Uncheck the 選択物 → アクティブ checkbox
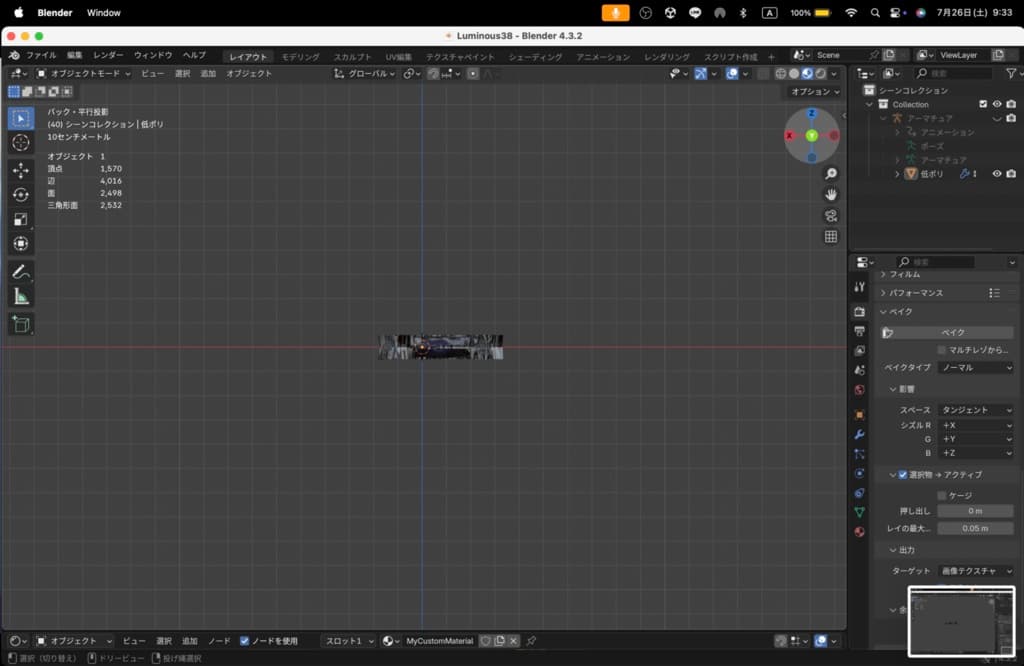Viewport: 1024px width, 666px height. [x=903, y=475]
